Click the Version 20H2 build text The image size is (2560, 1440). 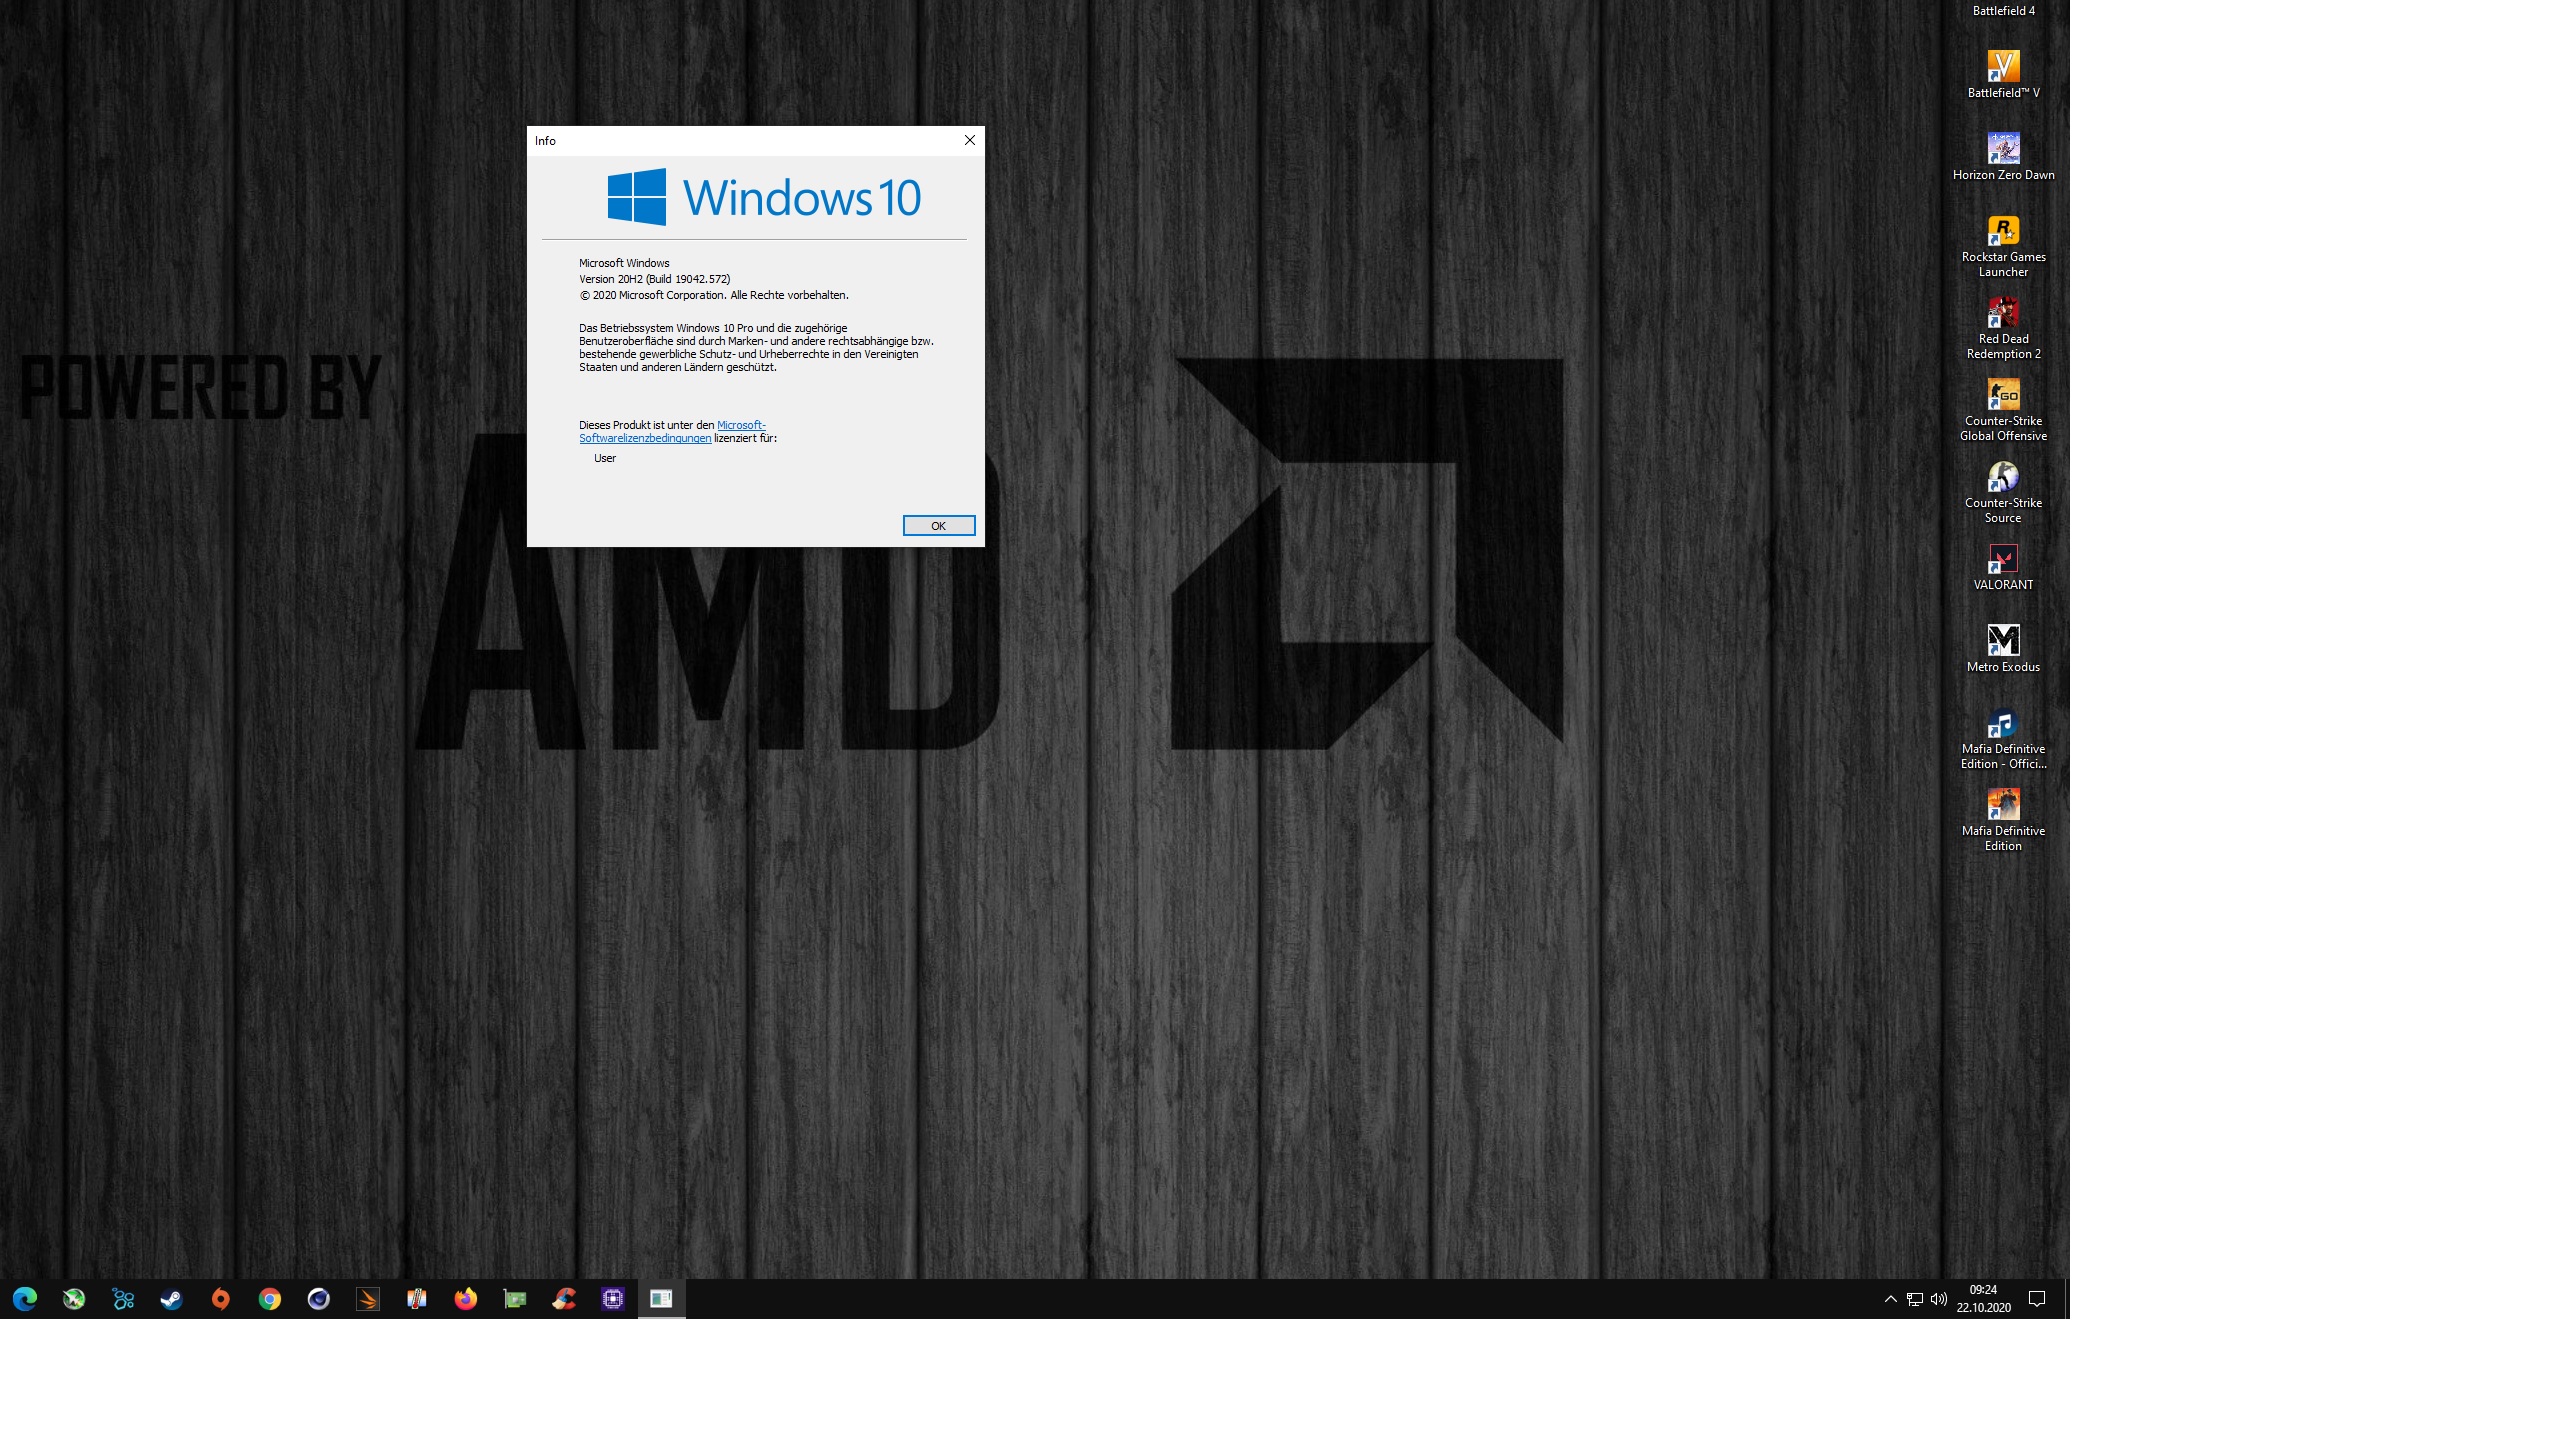[x=655, y=279]
